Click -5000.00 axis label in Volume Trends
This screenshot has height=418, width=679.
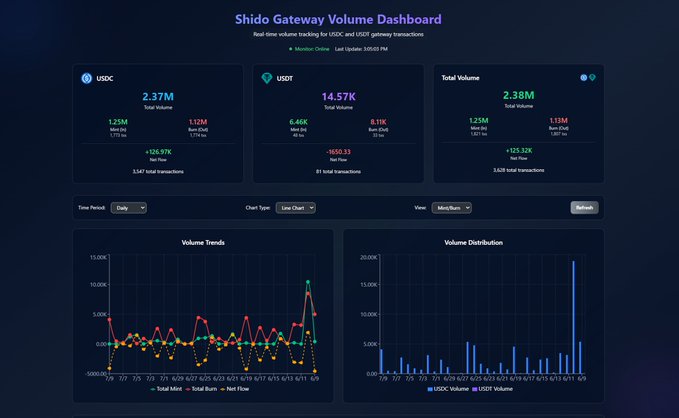97,373
